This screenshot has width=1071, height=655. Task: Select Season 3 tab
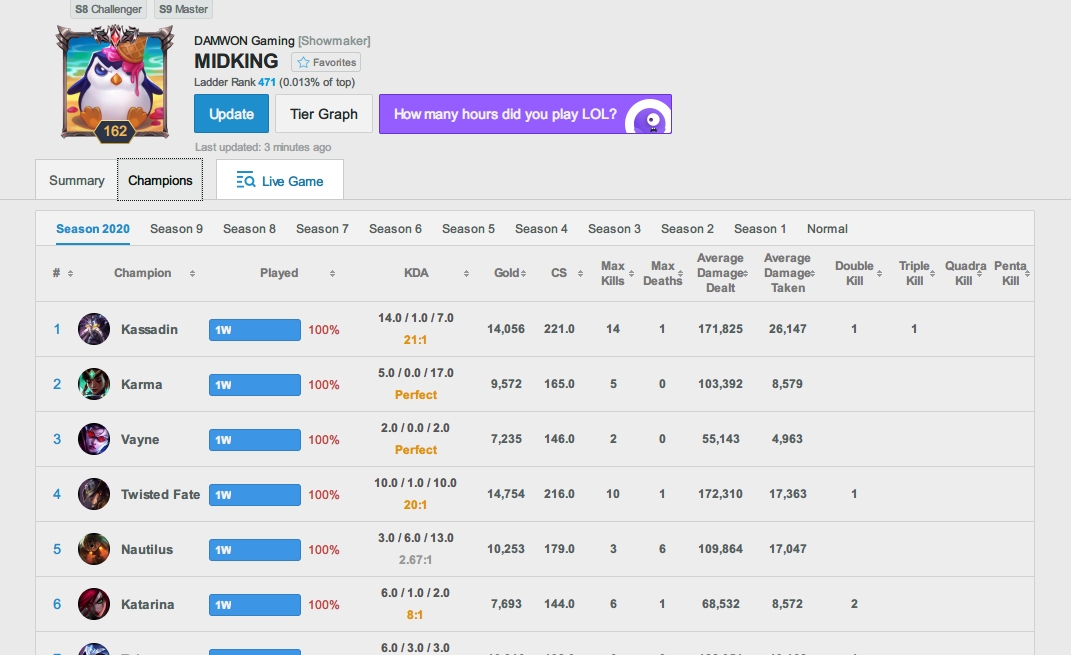click(615, 229)
